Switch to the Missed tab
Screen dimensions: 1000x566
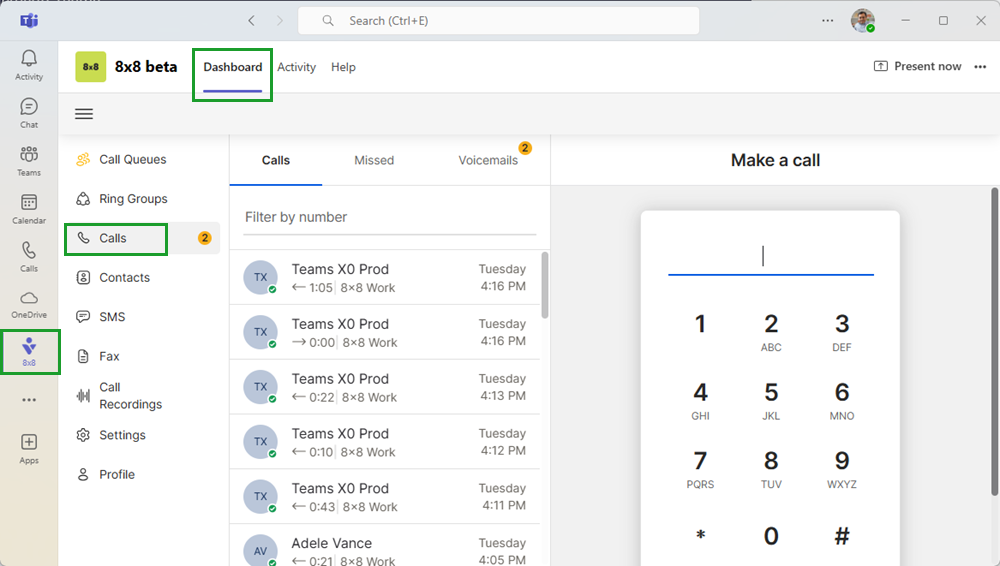[x=374, y=160]
